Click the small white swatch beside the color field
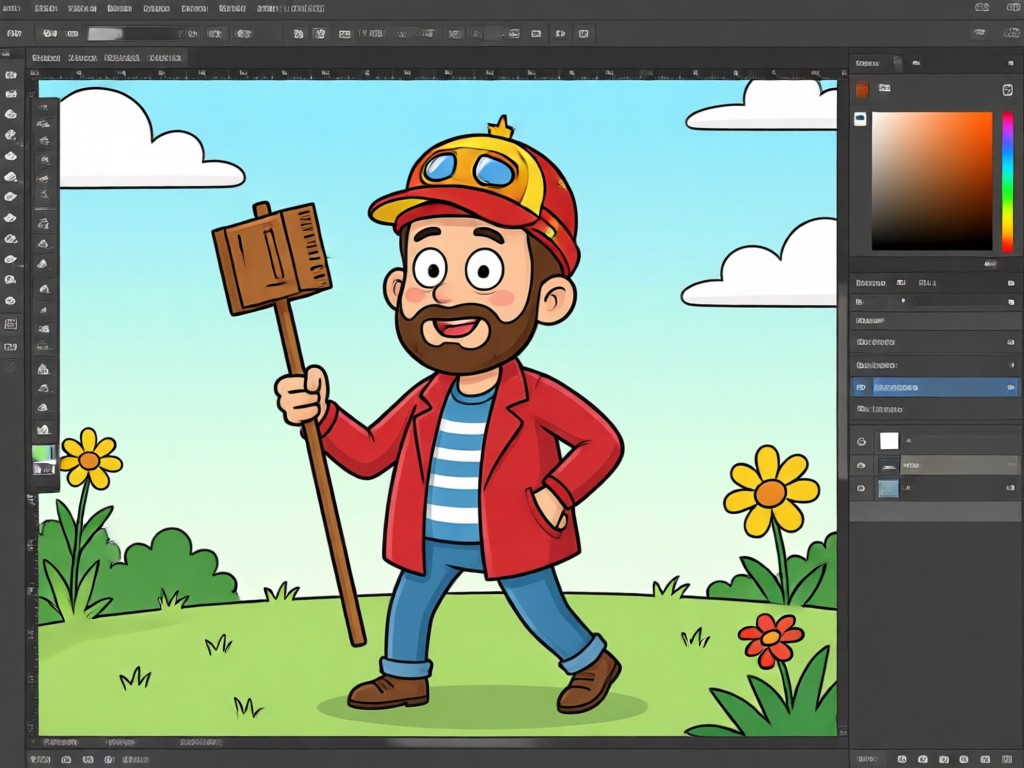This screenshot has height=768, width=1024. (861, 119)
